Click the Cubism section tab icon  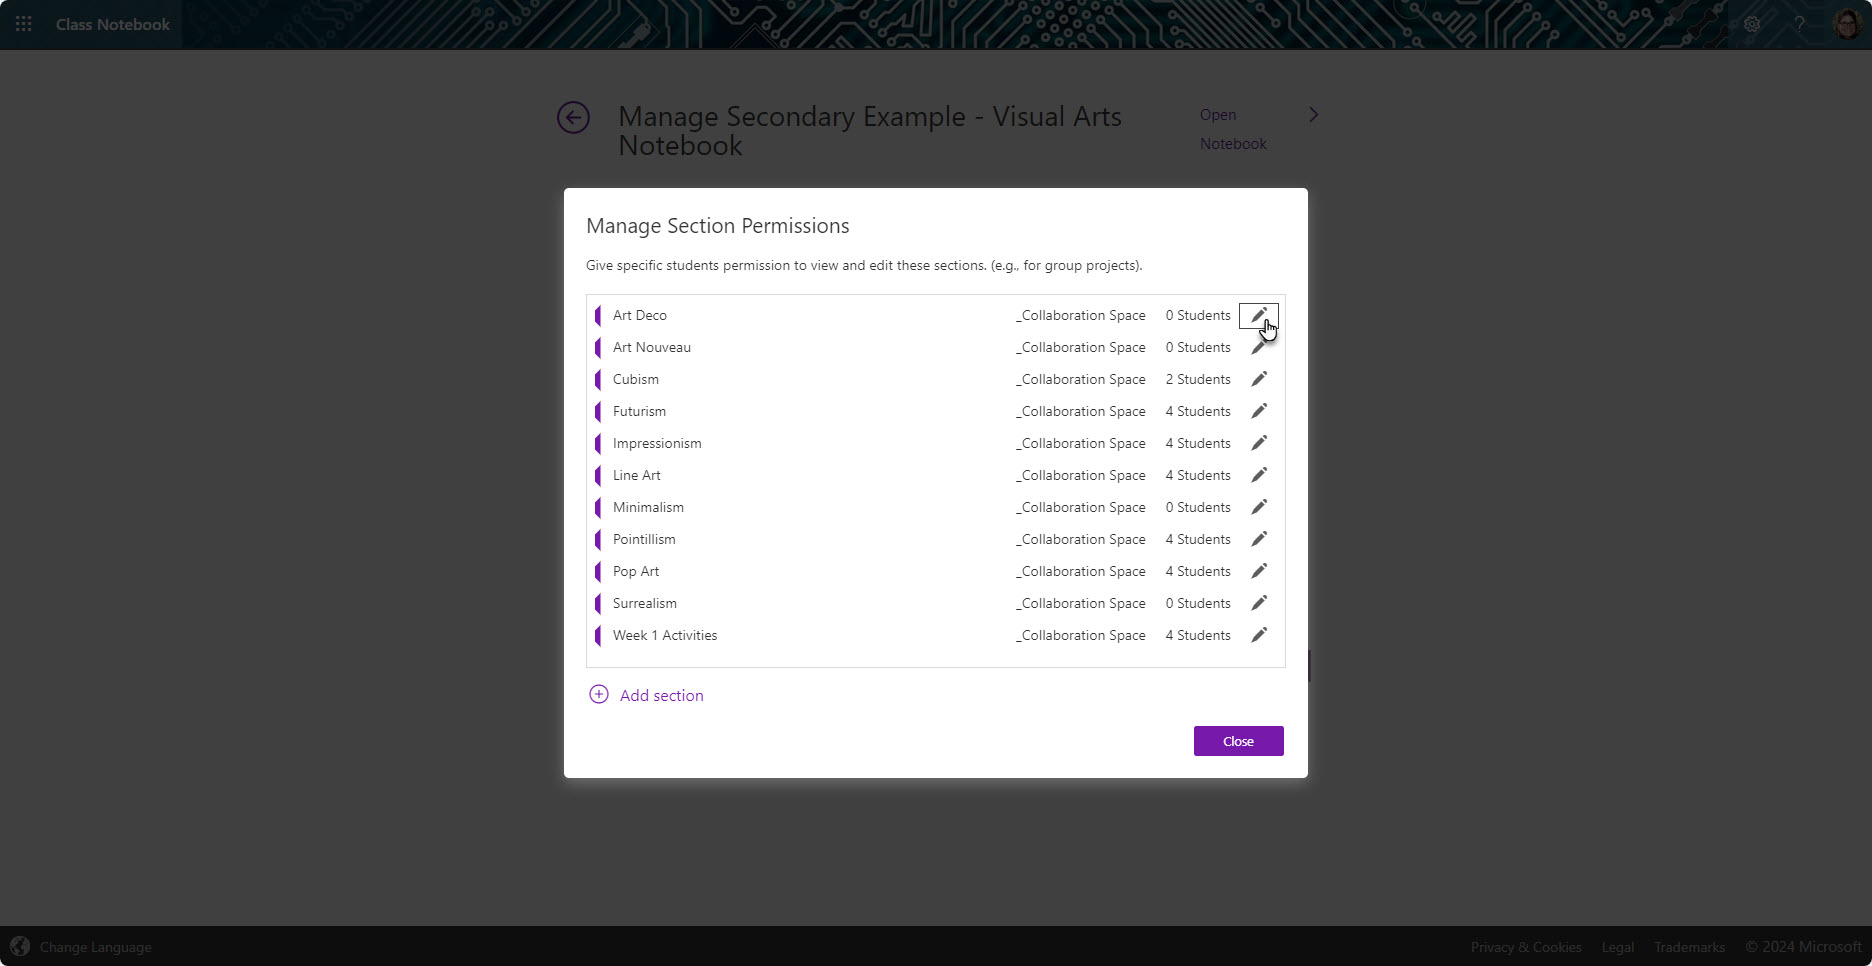pyautogui.click(x=598, y=380)
